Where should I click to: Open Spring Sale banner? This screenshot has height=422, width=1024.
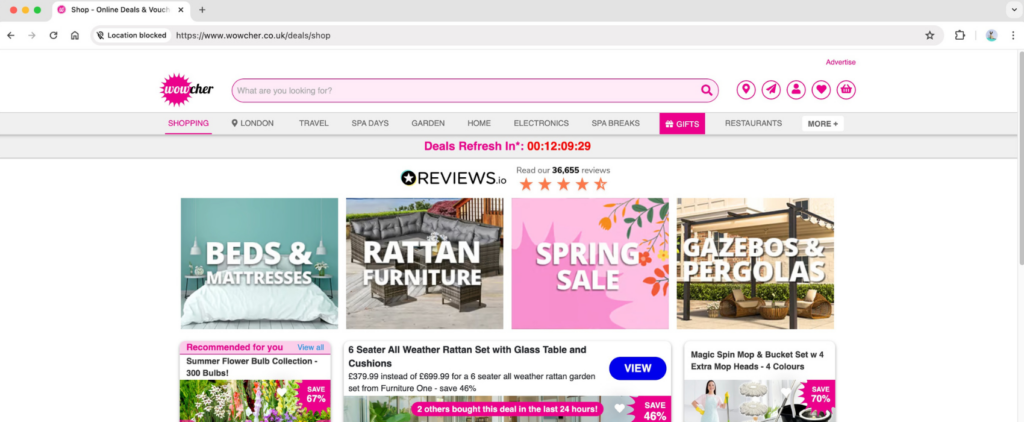tap(590, 263)
